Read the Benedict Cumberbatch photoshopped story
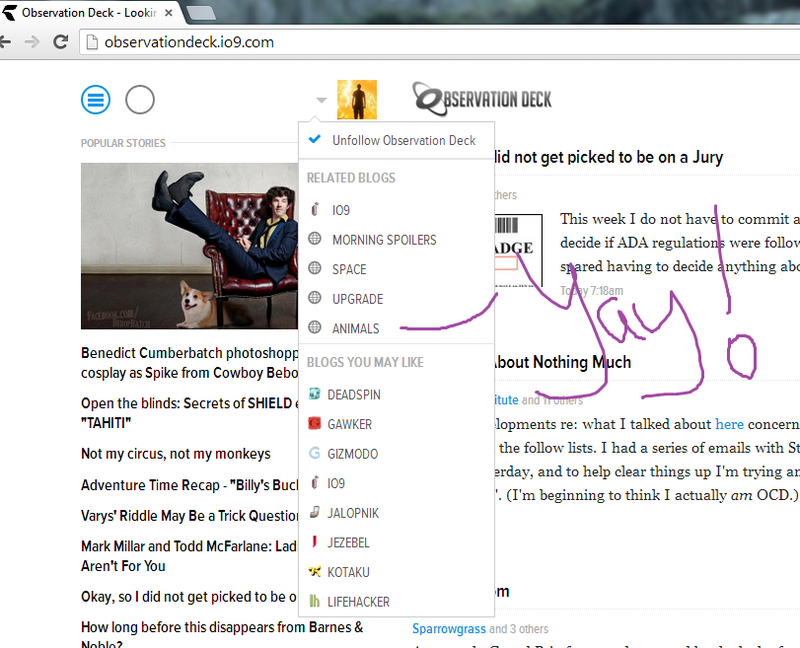The width and height of the screenshot is (800, 648). coord(189,363)
